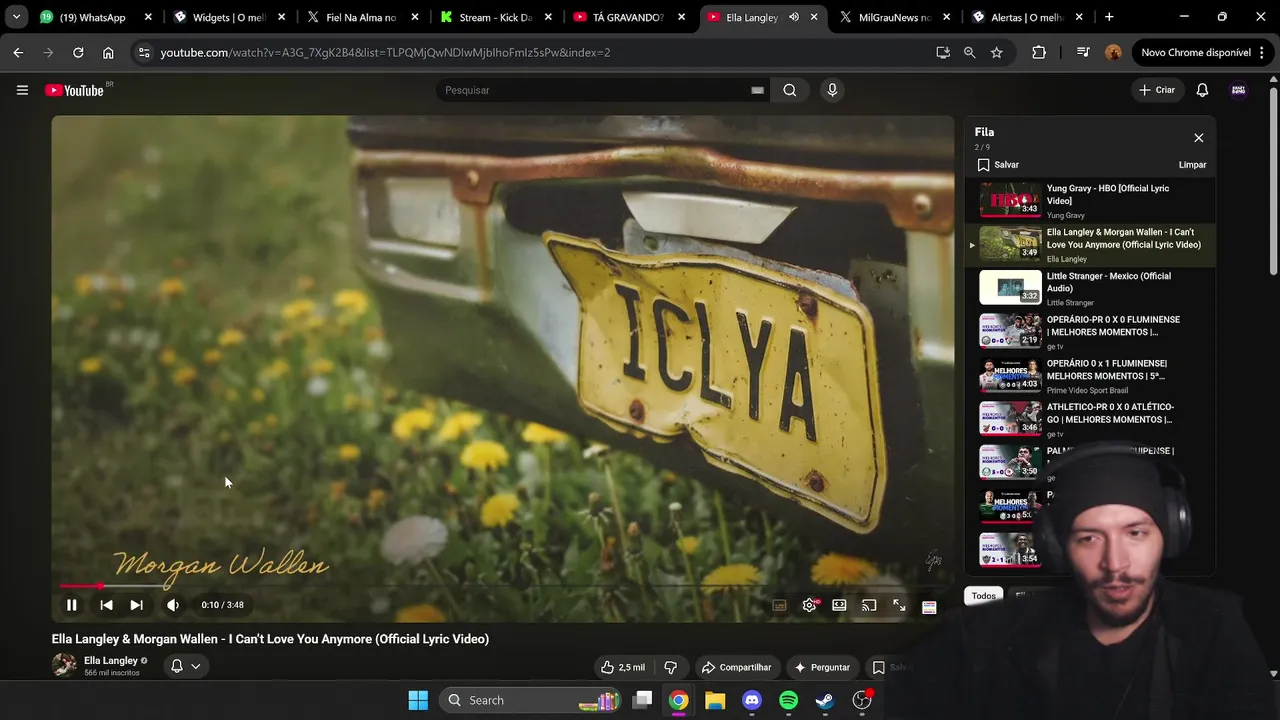Open browser home page
Viewport: 1280px width, 720px height.
tap(108, 52)
